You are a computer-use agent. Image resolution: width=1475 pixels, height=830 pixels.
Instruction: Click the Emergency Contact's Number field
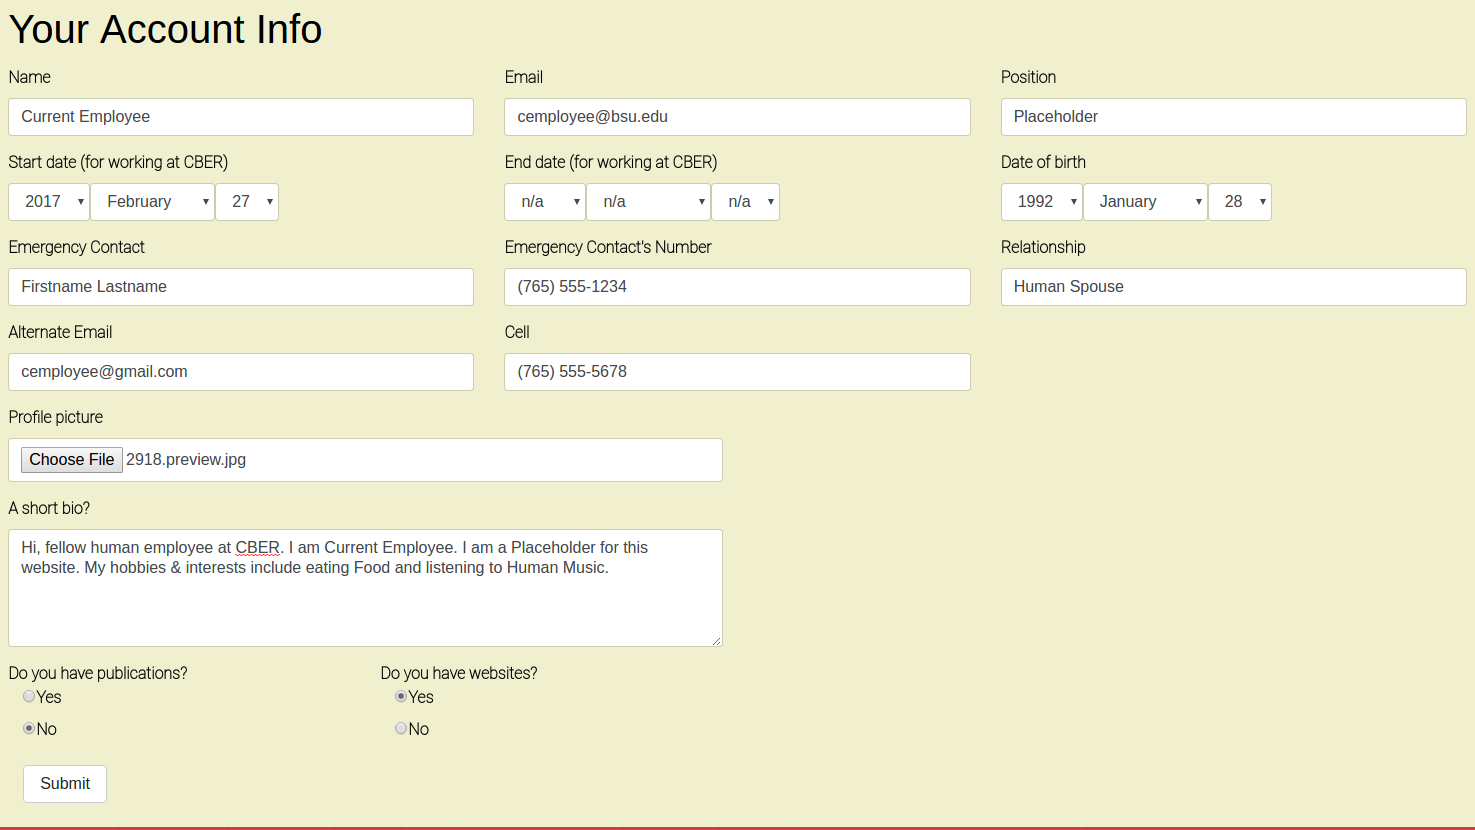tap(737, 287)
